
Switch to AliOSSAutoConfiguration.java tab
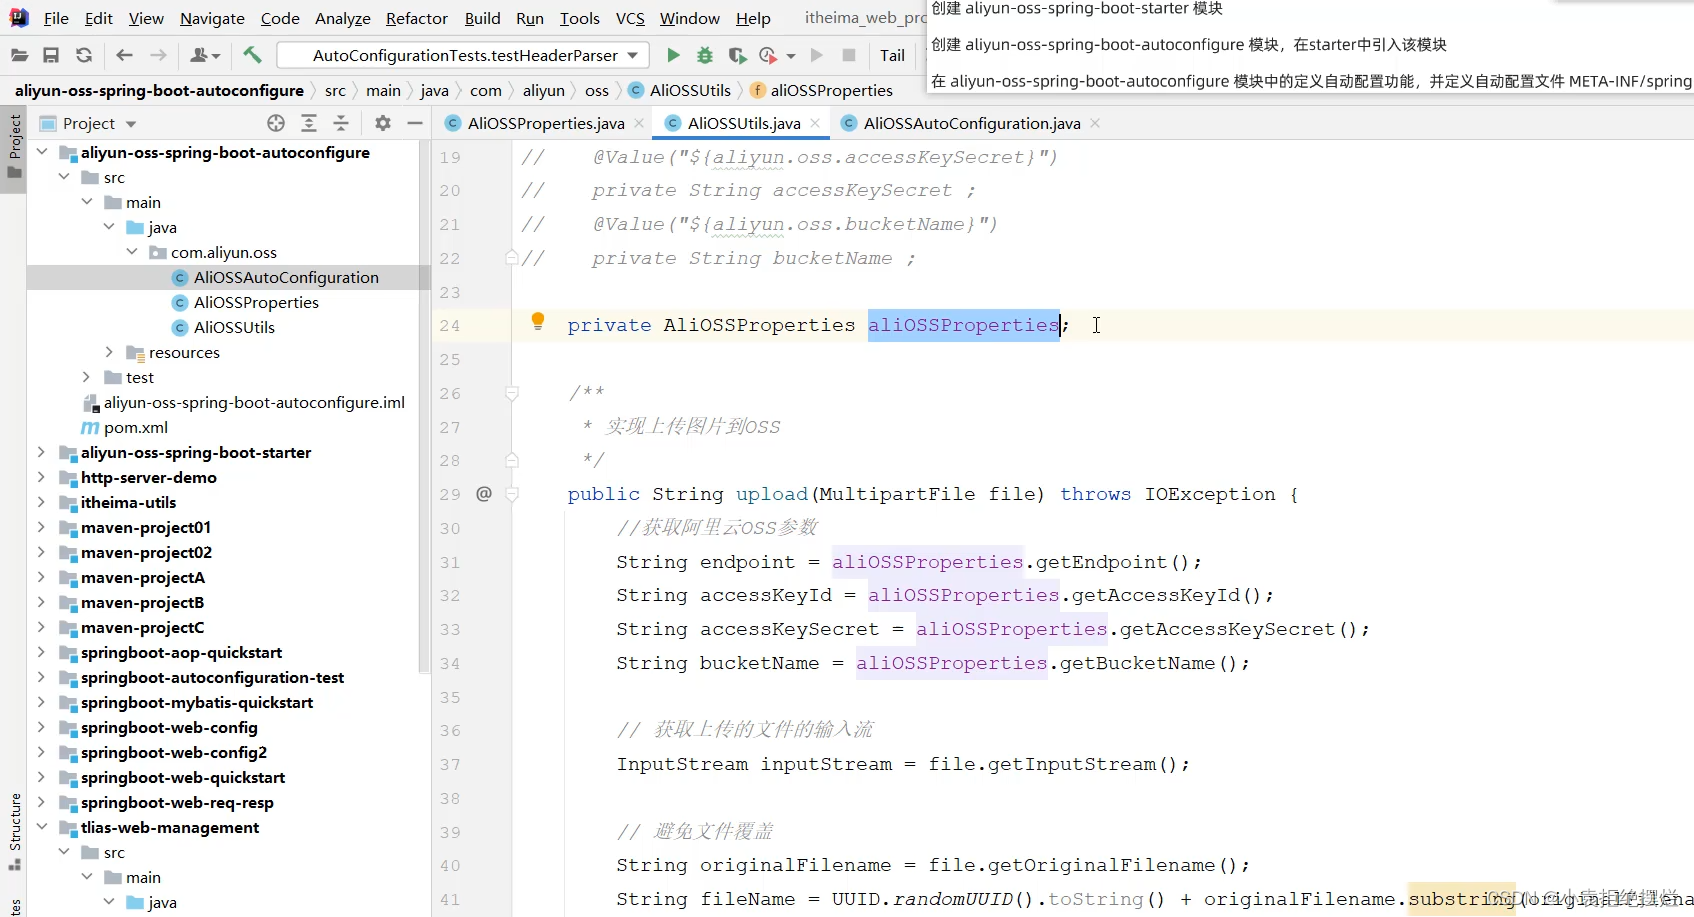(x=972, y=123)
